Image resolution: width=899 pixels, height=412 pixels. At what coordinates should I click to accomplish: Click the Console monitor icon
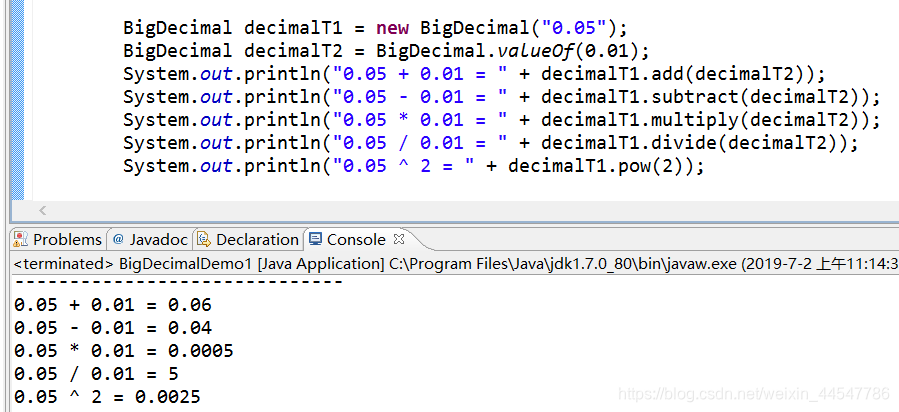pyautogui.click(x=315, y=239)
